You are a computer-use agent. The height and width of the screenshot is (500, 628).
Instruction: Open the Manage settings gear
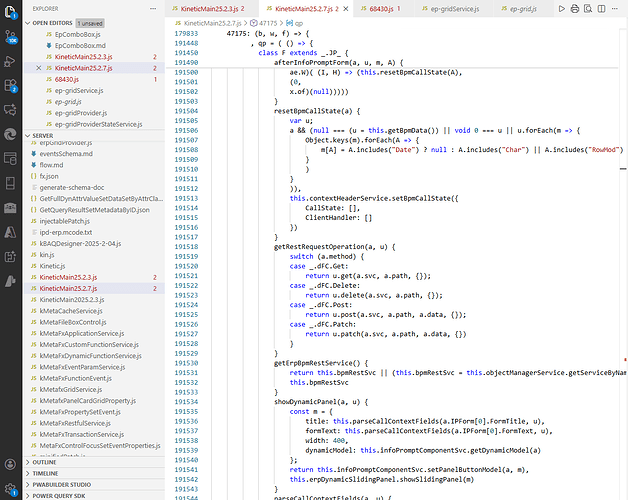coord(10,489)
